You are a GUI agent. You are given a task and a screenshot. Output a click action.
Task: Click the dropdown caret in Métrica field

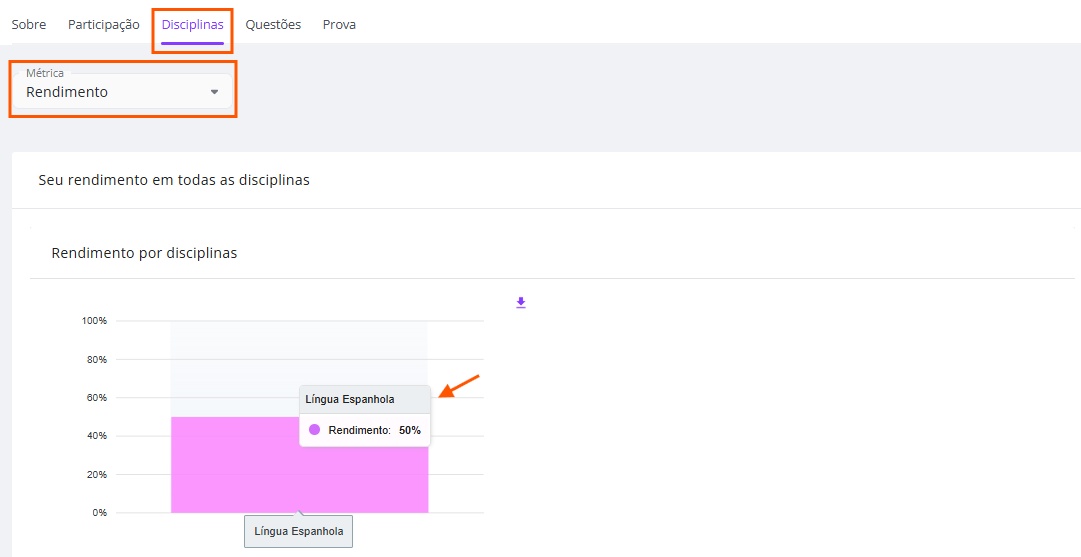214,92
